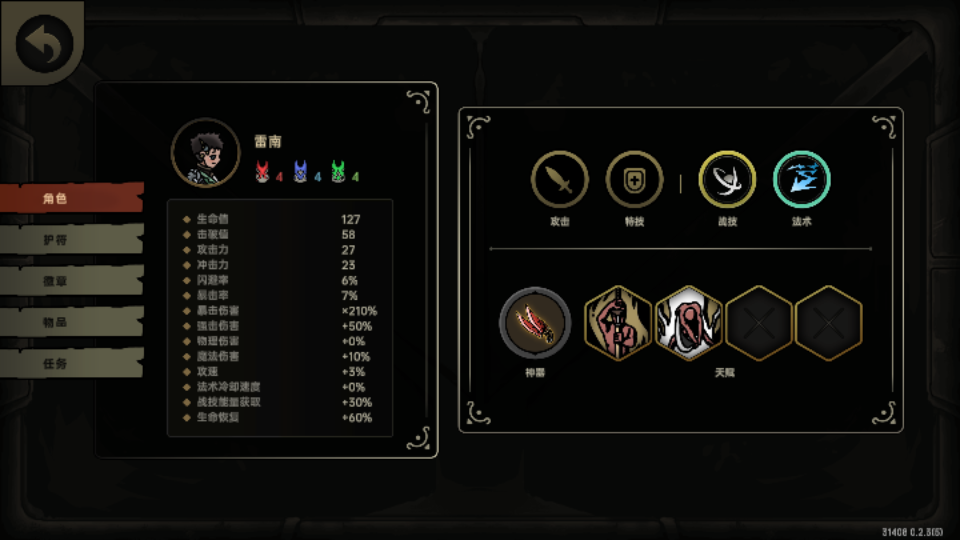The image size is (960, 540).
Task: Select the 特技 shield skill icon
Action: 634,180
